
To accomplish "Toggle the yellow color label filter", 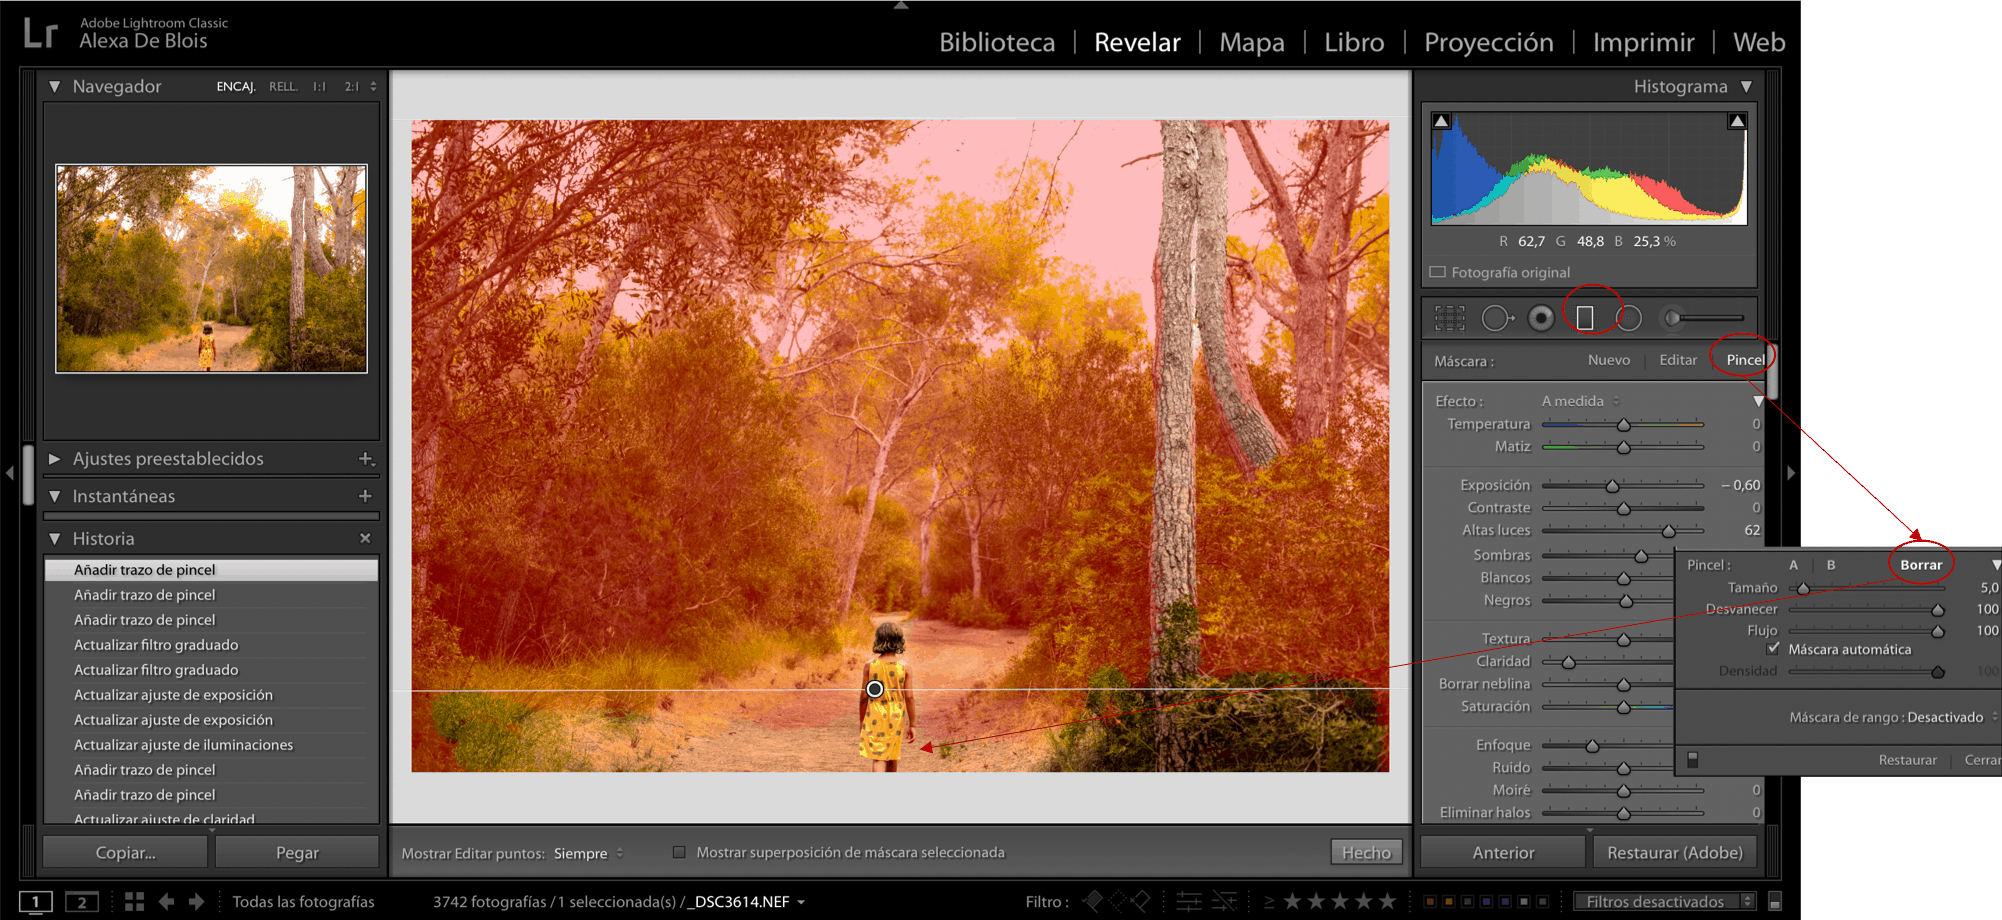I will (x=1448, y=902).
